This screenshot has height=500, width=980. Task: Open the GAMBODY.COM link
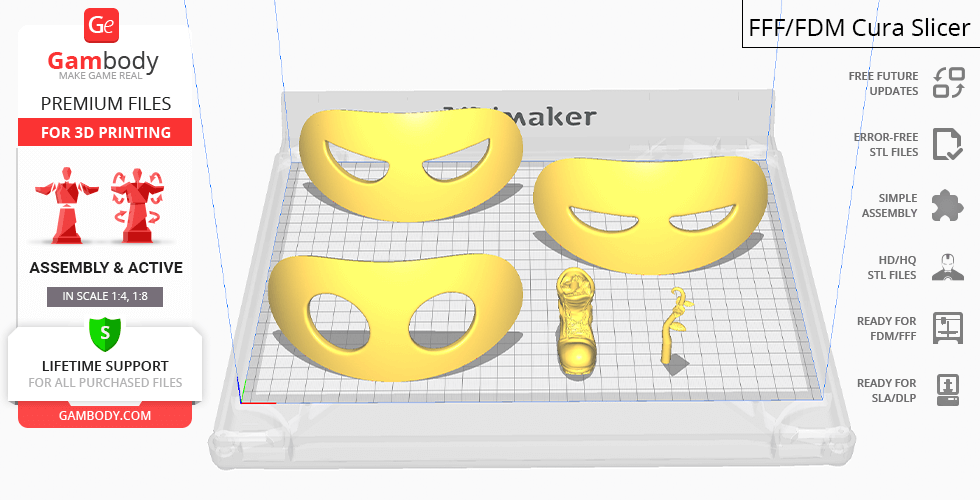click(x=105, y=414)
